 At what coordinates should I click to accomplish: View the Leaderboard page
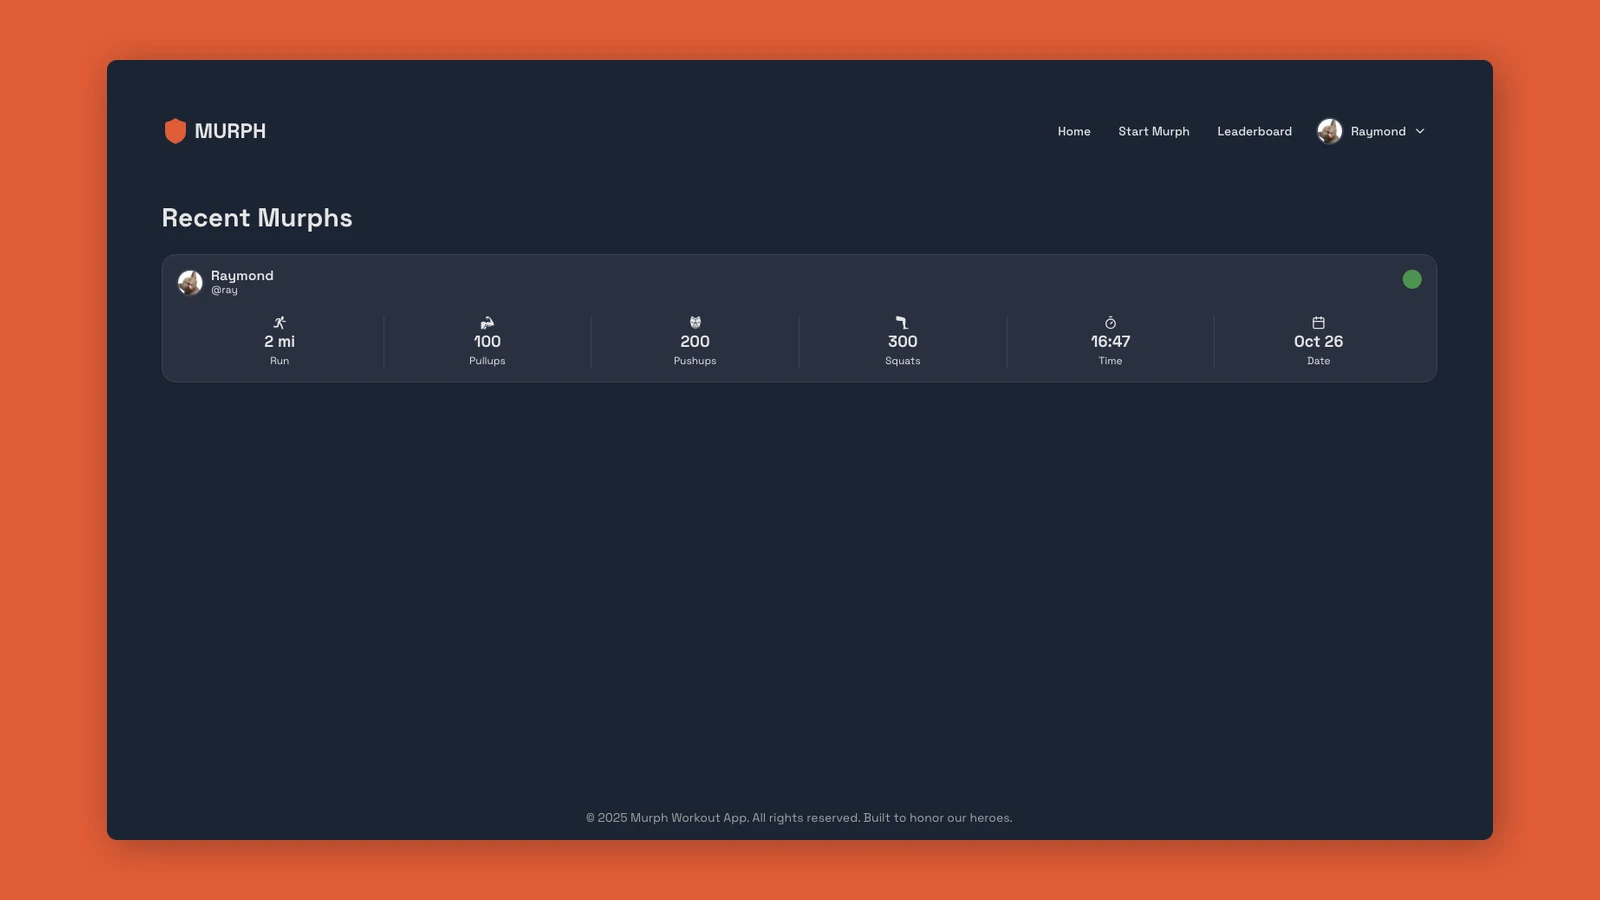click(1254, 131)
